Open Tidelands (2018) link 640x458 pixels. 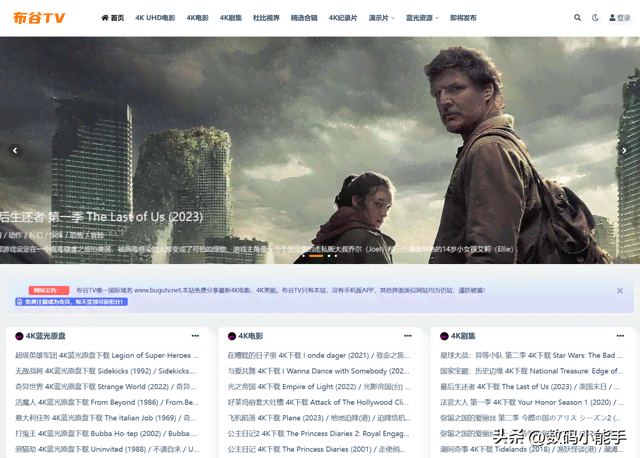(x=532, y=449)
